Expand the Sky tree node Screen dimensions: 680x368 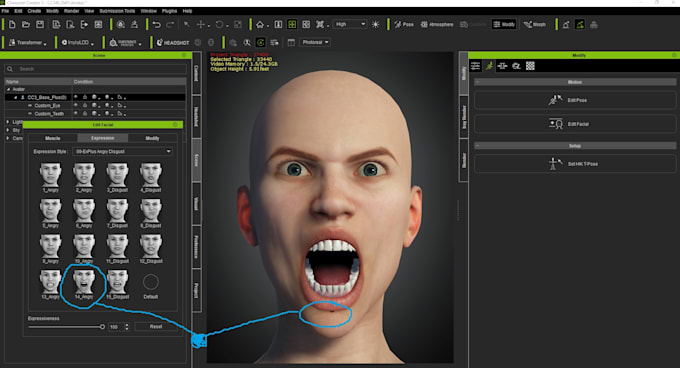click(x=8, y=130)
